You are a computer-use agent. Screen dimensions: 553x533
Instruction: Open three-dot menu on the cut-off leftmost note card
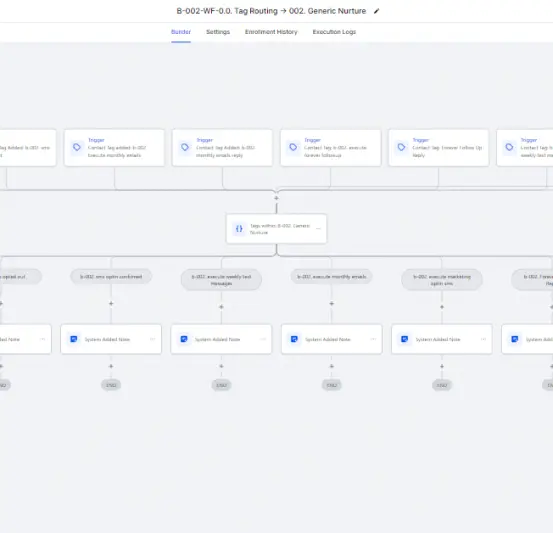pyautogui.click(x=43, y=339)
